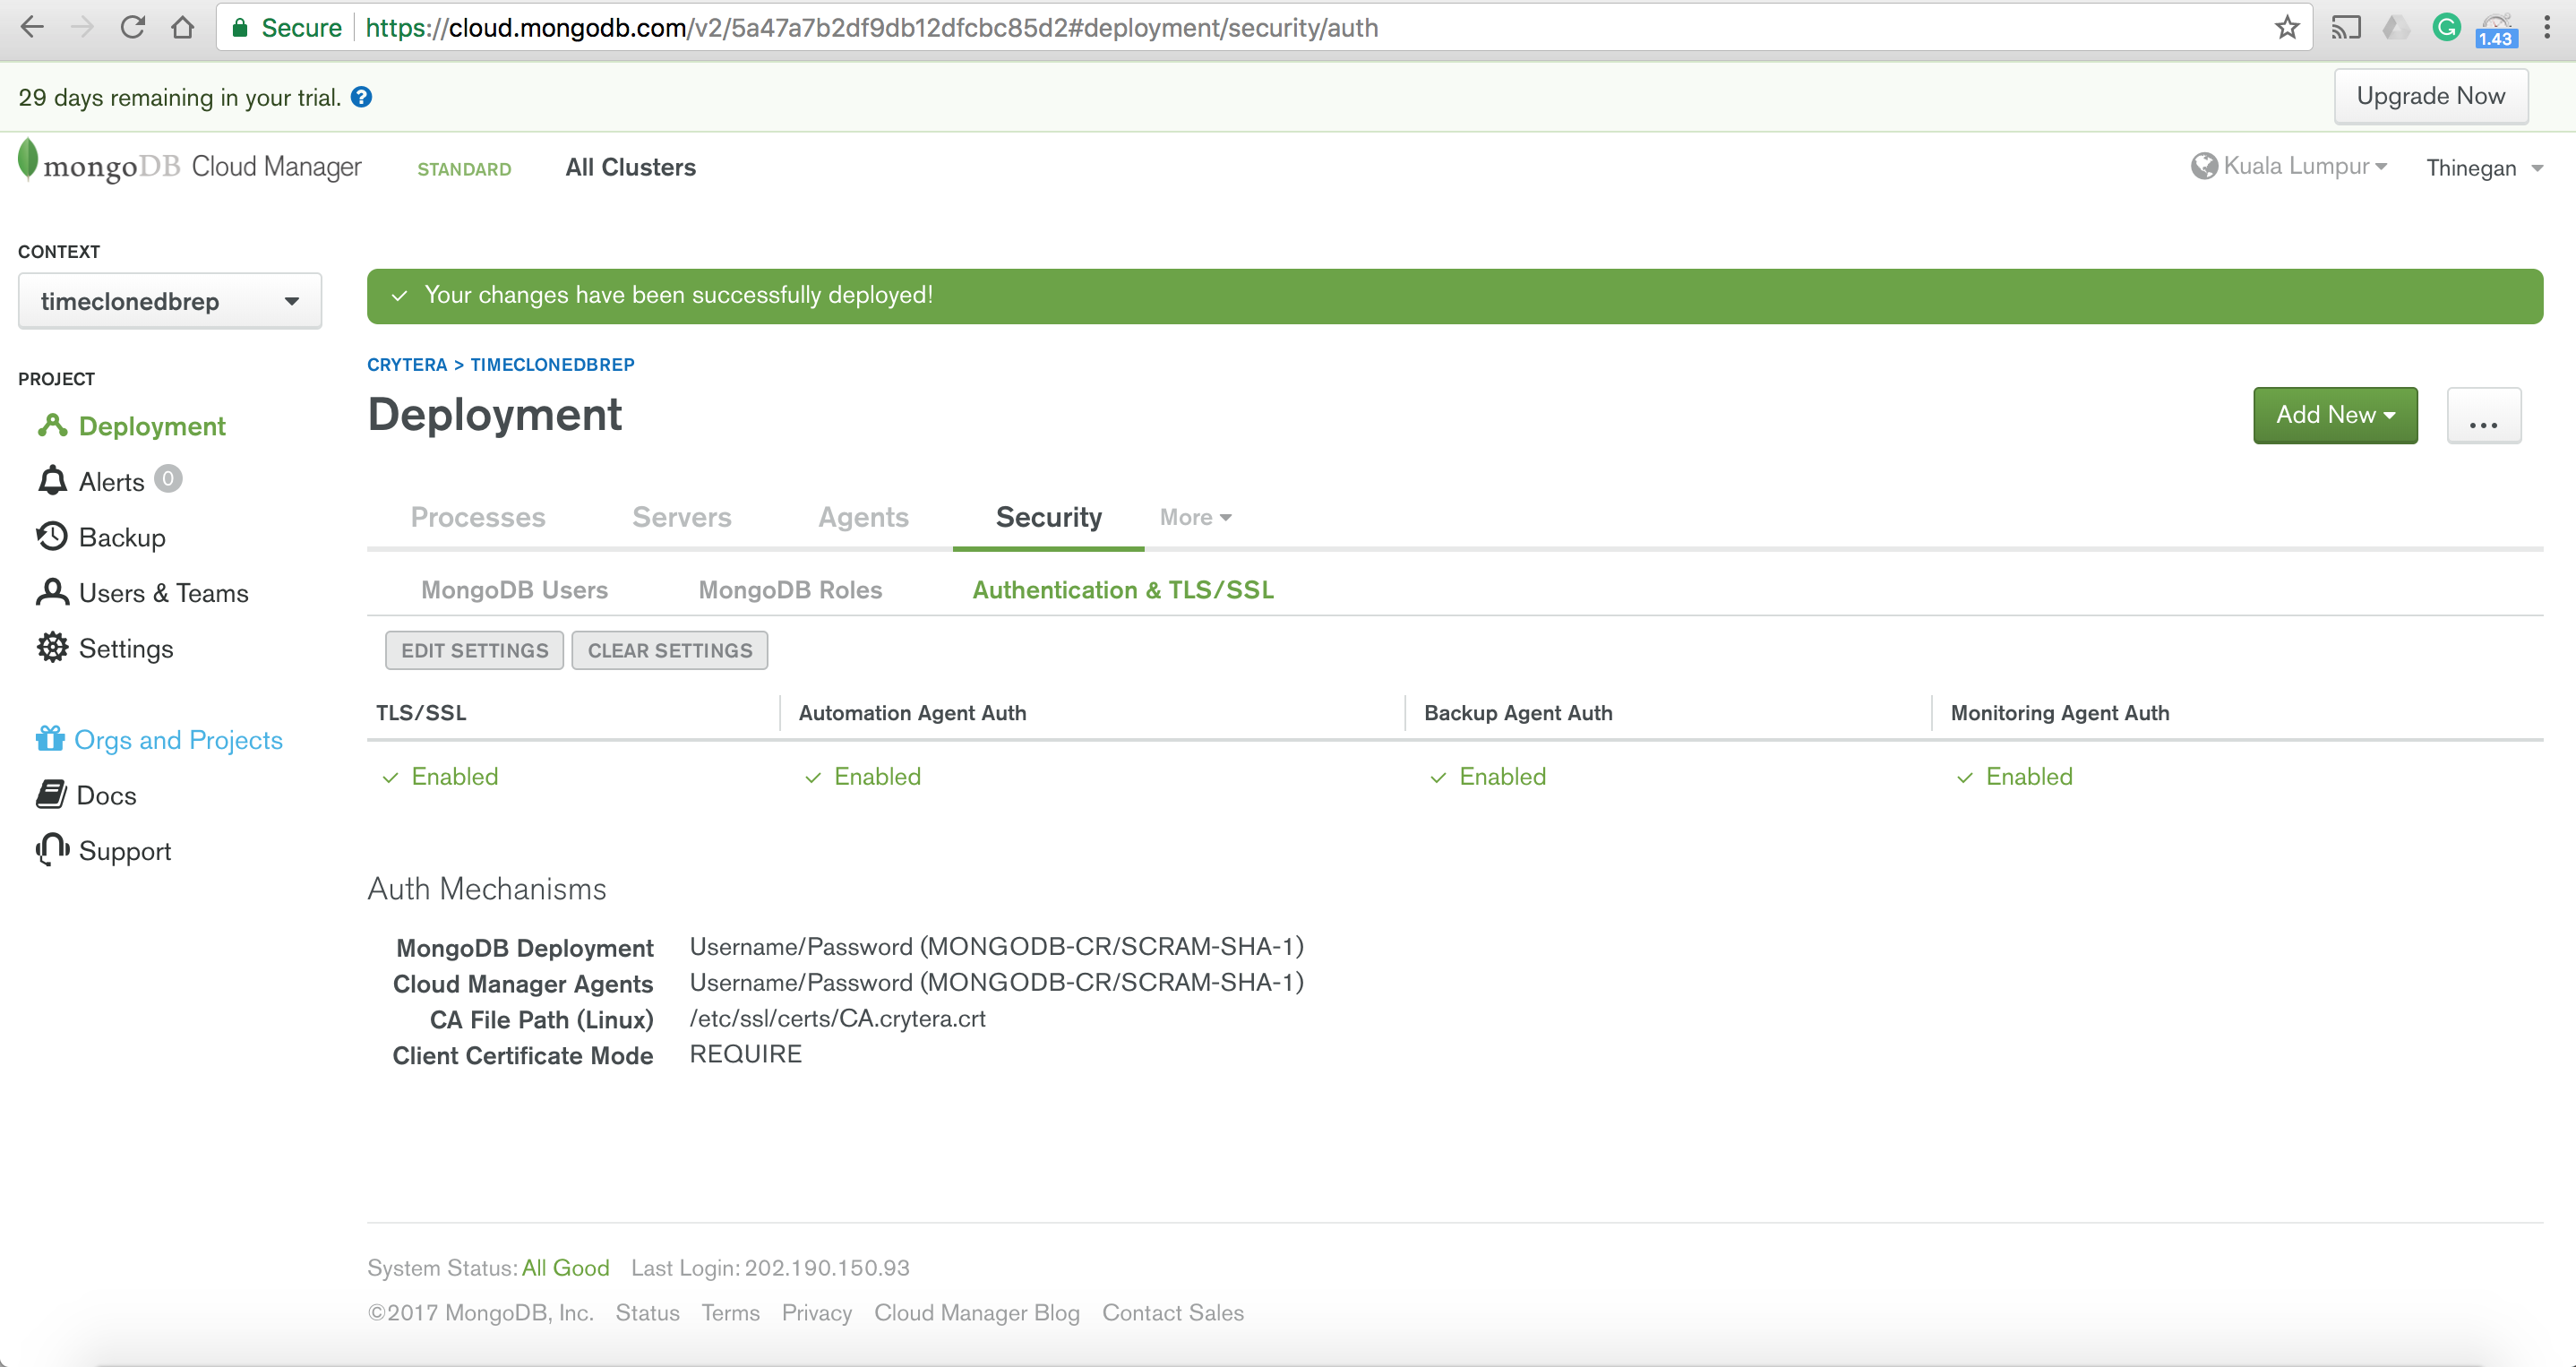Screen dimensions: 2576x1367
Task: Reload the page with refresh icon
Action: coord(132,27)
